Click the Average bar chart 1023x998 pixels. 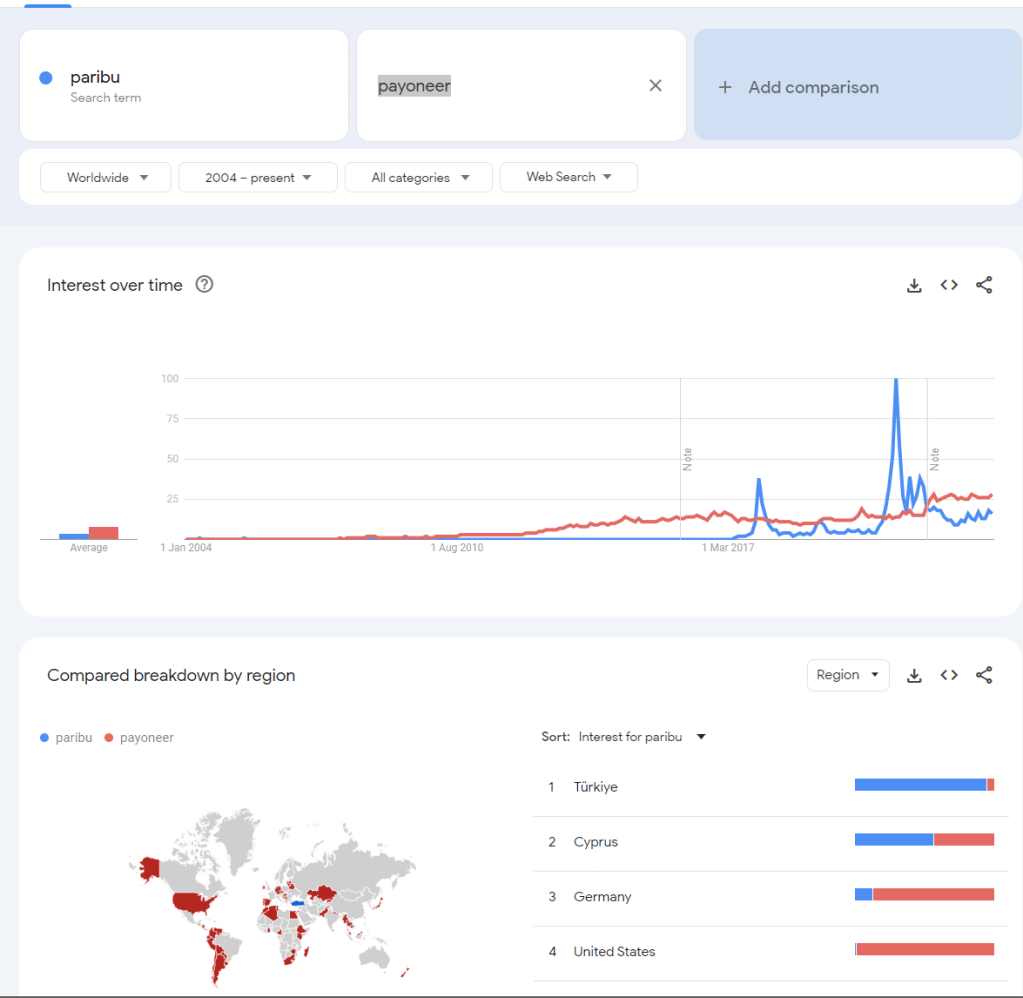tap(89, 533)
